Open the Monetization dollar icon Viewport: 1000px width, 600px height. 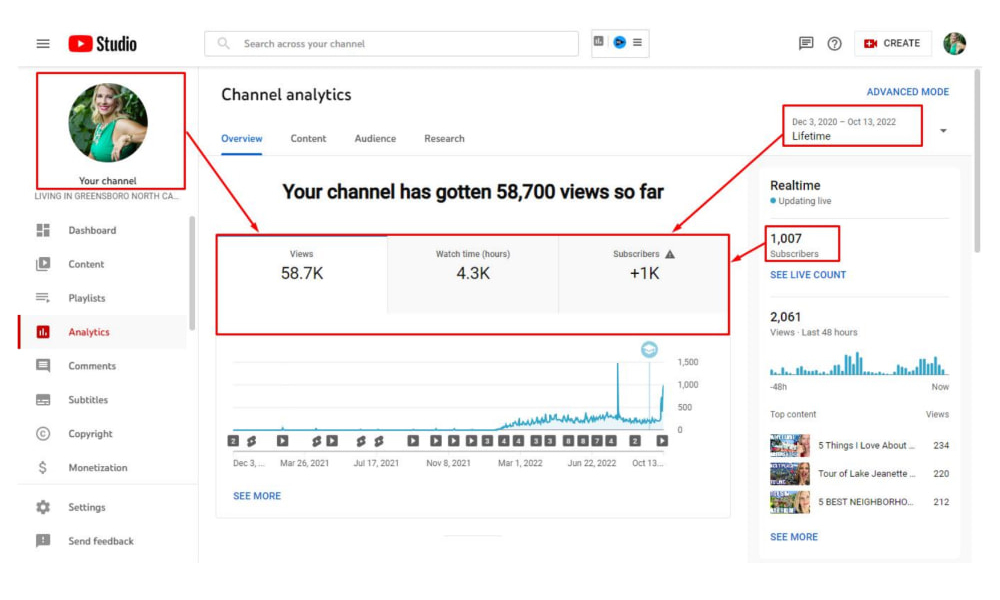tap(43, 468)
